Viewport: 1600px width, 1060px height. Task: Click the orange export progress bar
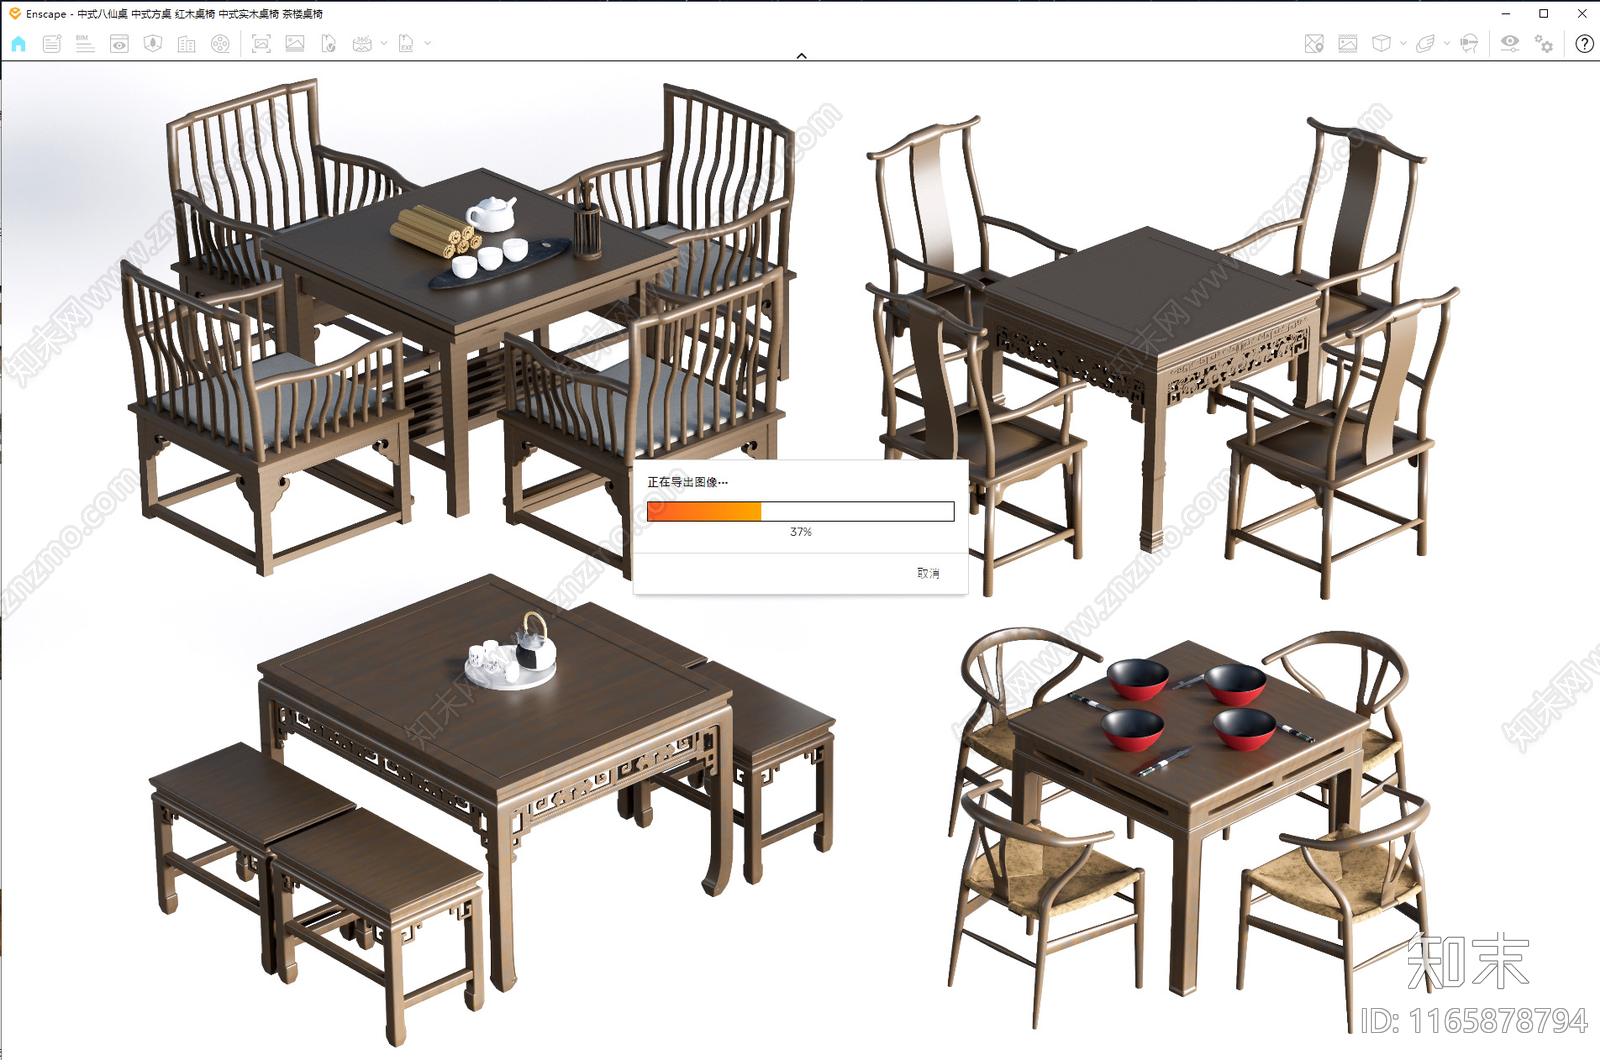click(x=800, y=512)
